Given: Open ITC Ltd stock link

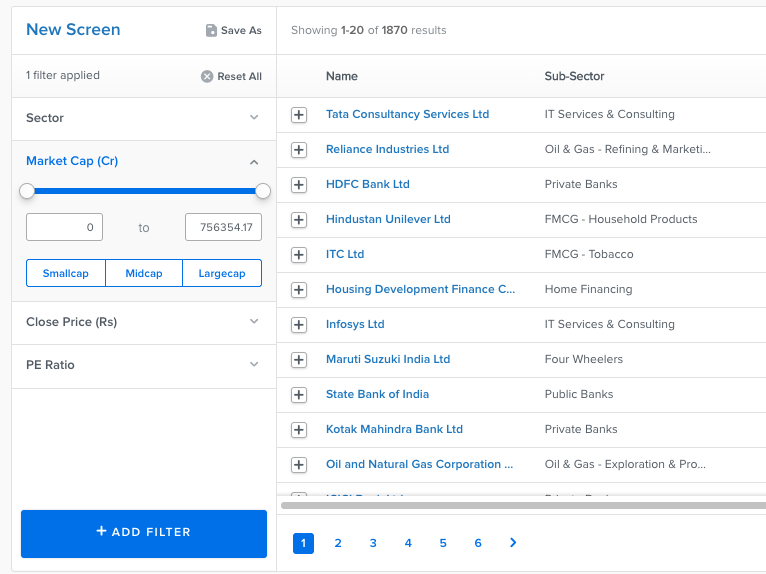Looking at the screenshot, I should point(345,254).
